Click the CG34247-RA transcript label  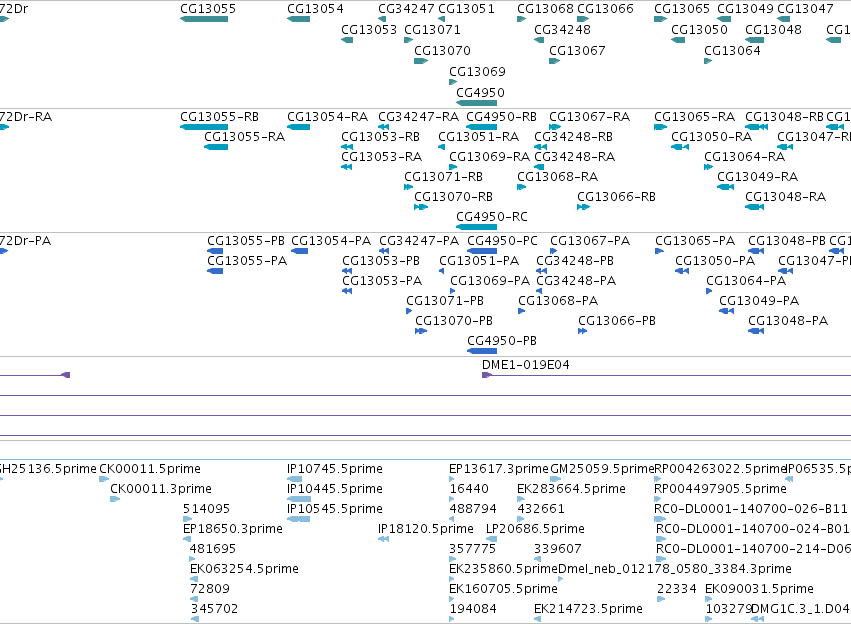[x=418, y=117]
